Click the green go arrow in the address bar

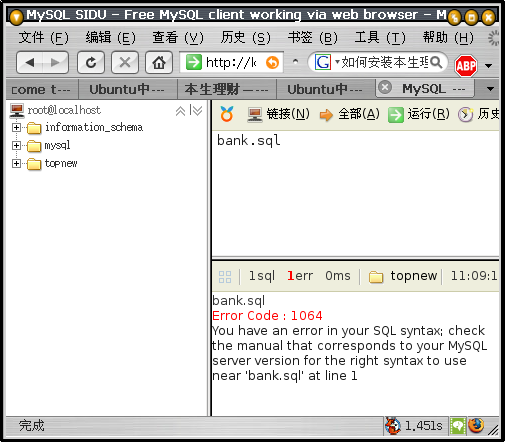pos(194,62)
